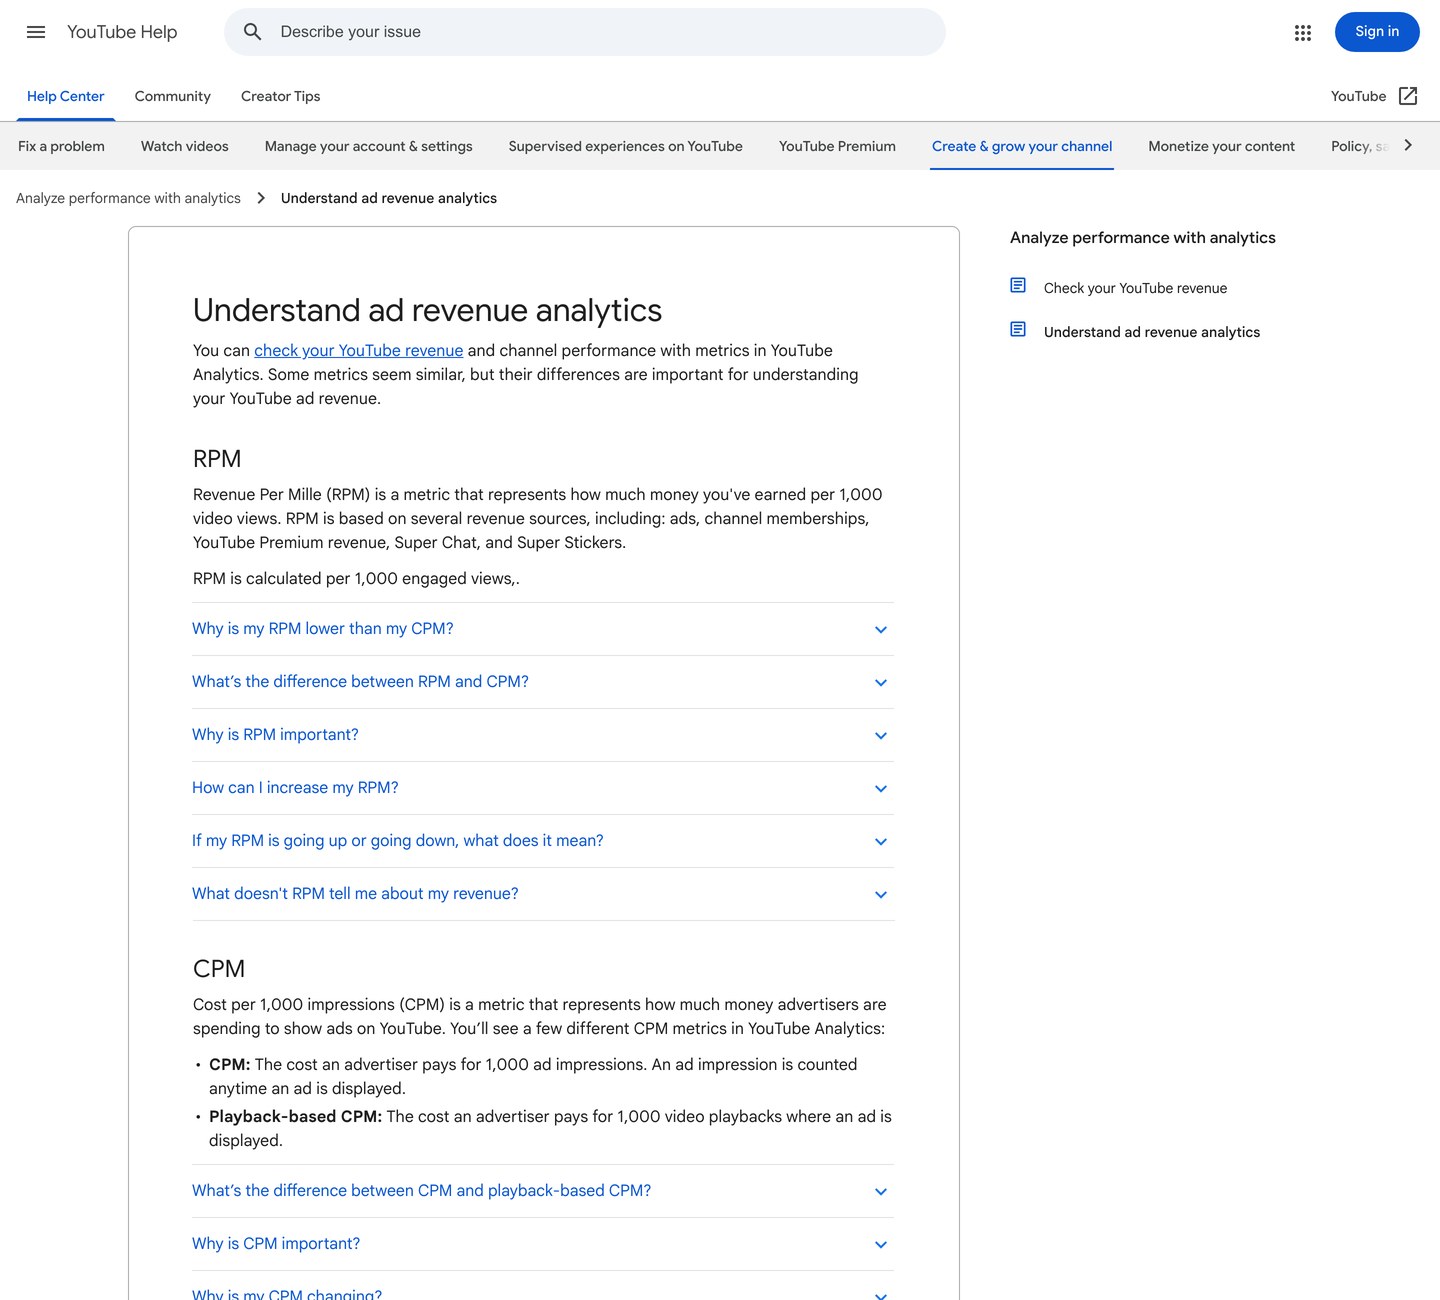Expand "What's the difference between RPM and CPM?"
1440x1300 pixels.
[543, 682]
